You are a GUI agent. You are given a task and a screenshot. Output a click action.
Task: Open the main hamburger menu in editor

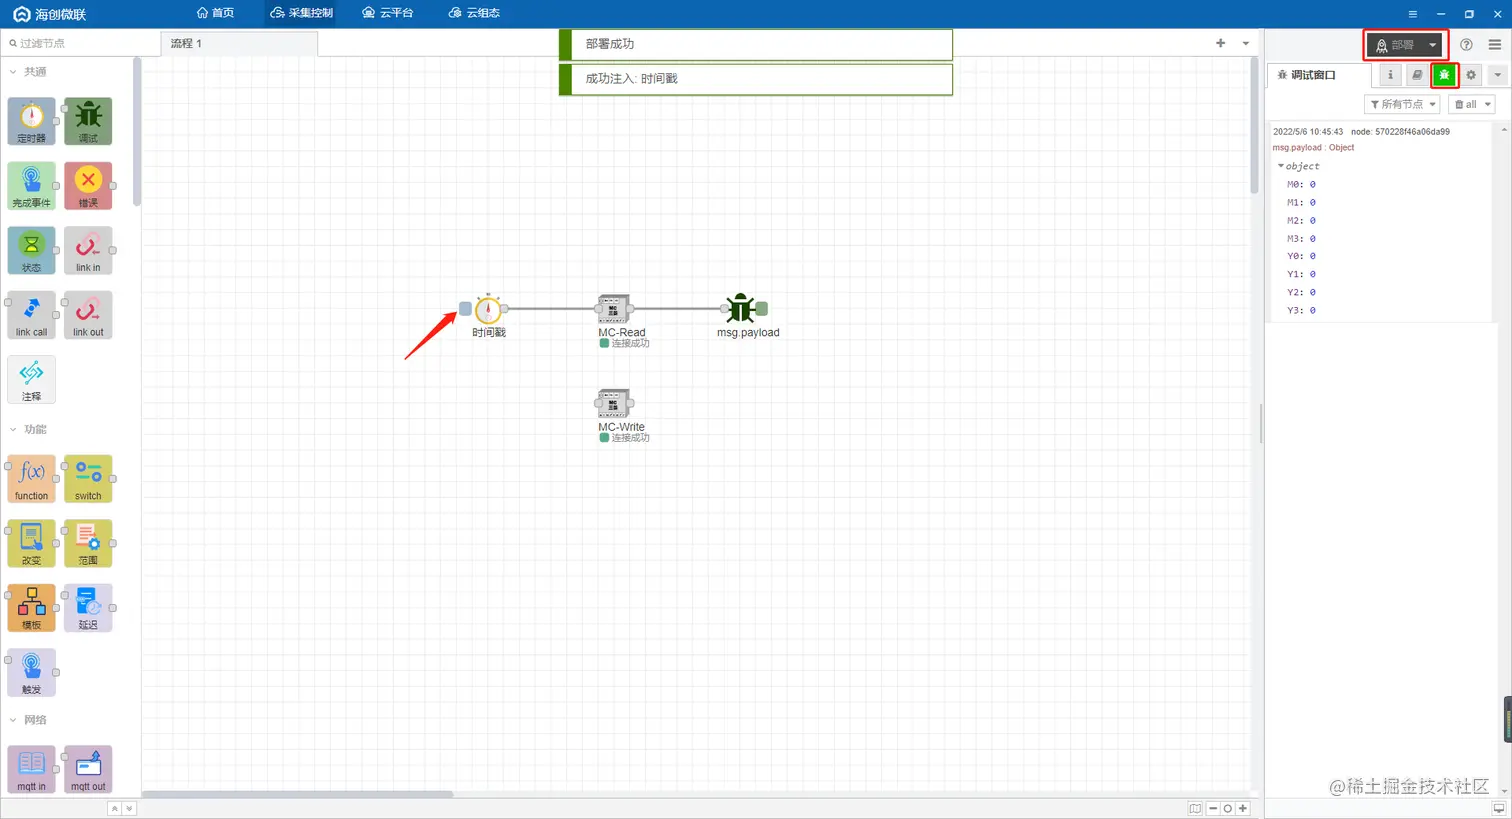click(x=1495, y=45)
